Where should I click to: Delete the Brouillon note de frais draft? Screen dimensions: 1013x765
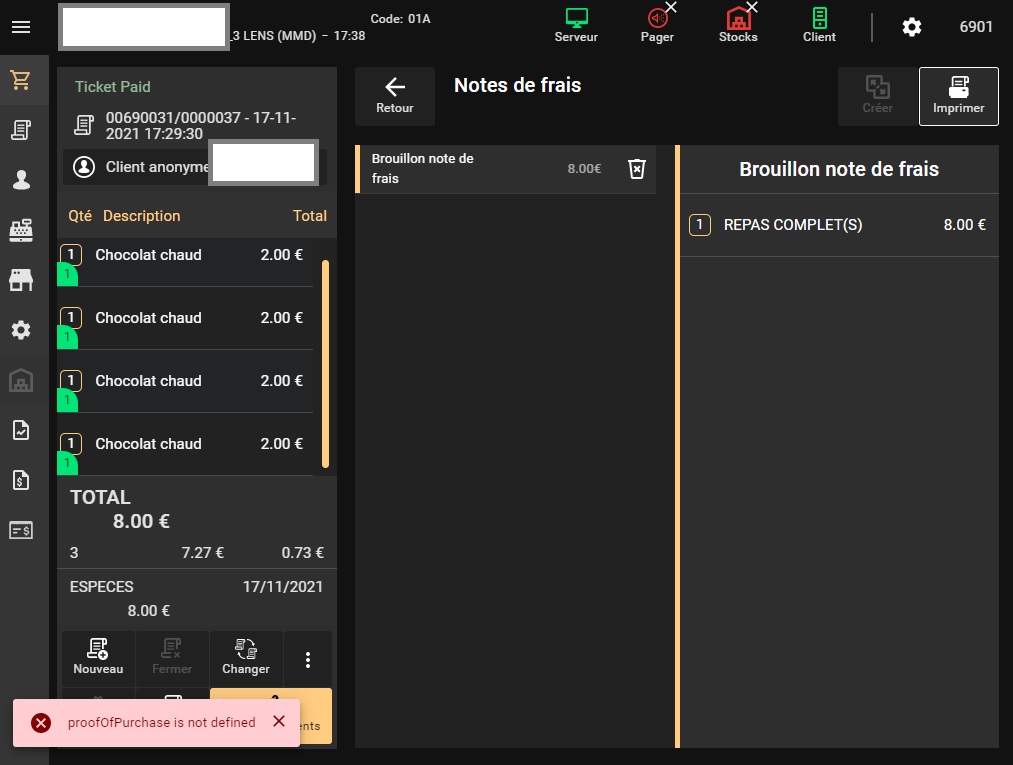(x=636, y=169)
